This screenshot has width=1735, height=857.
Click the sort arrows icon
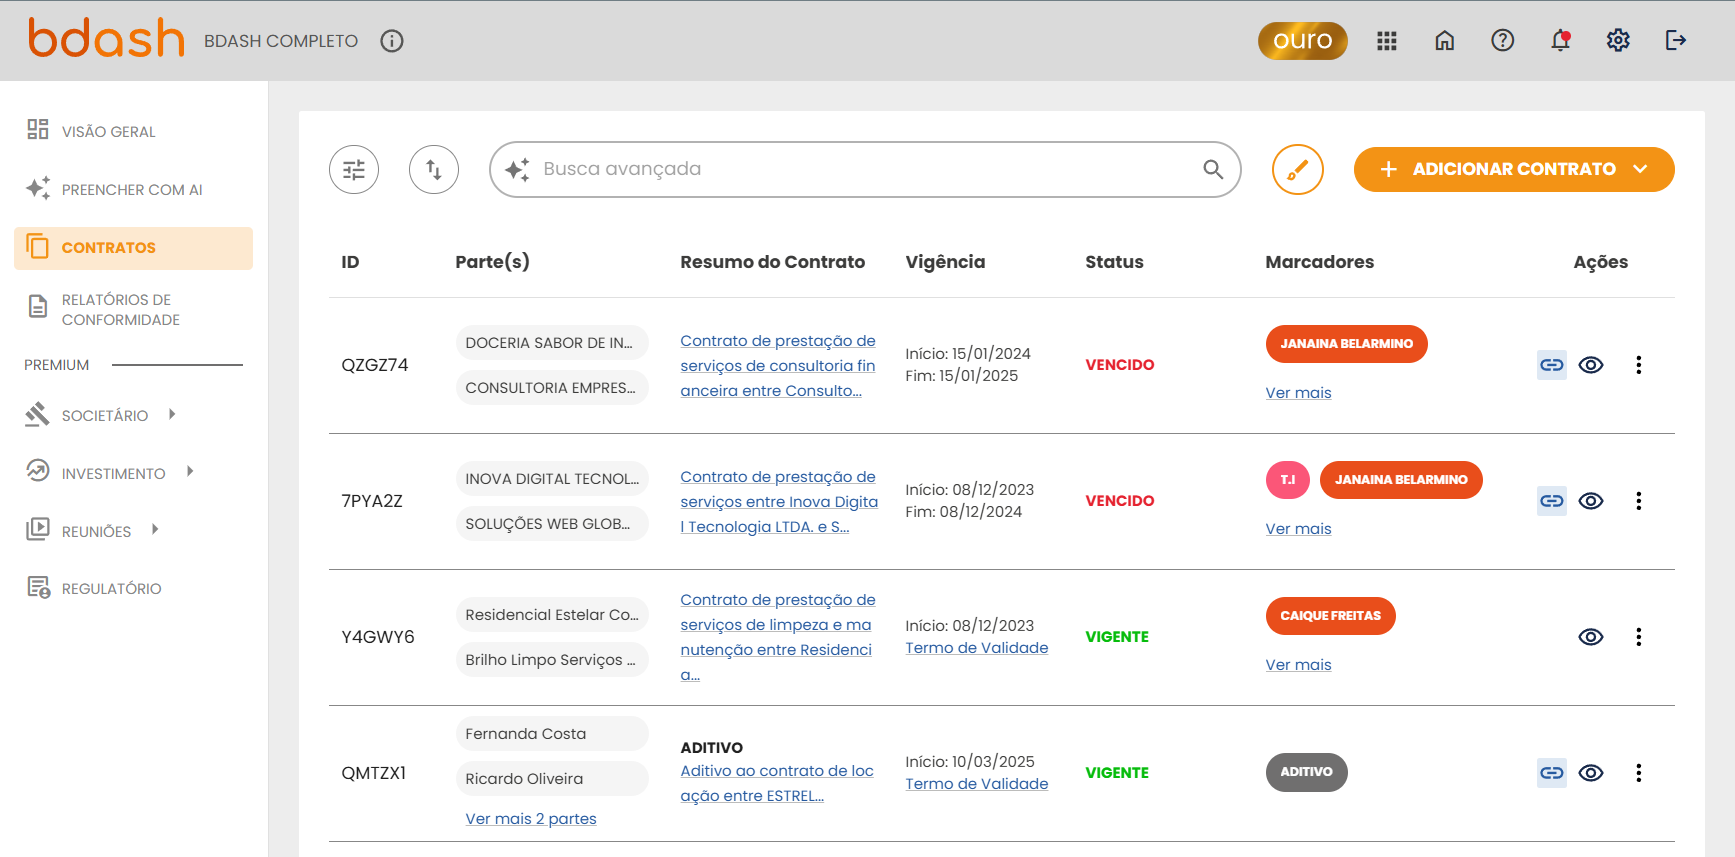point(434,170)
